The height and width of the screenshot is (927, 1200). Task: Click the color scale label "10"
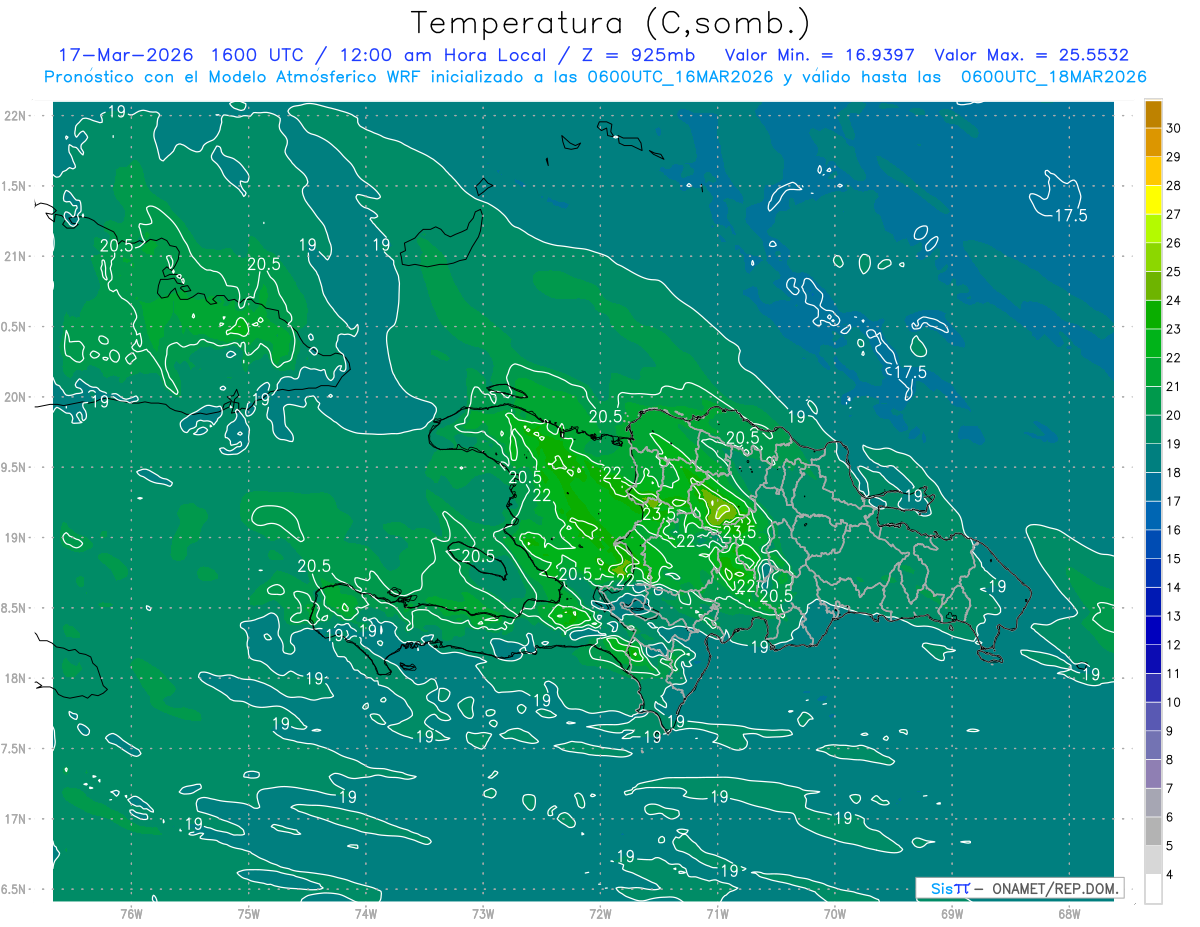pyautogui.click(x=1173, y=703)
